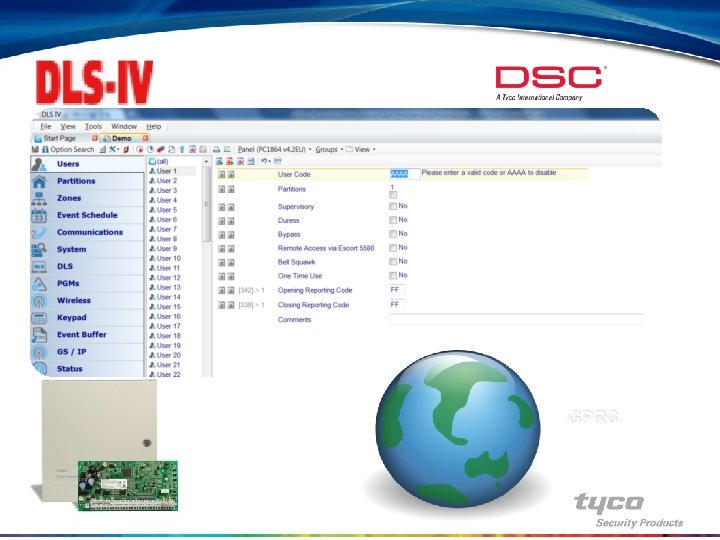Click the question marks icon beside undo
Screen dimensions: 720x540
click(x=278, y=161)
